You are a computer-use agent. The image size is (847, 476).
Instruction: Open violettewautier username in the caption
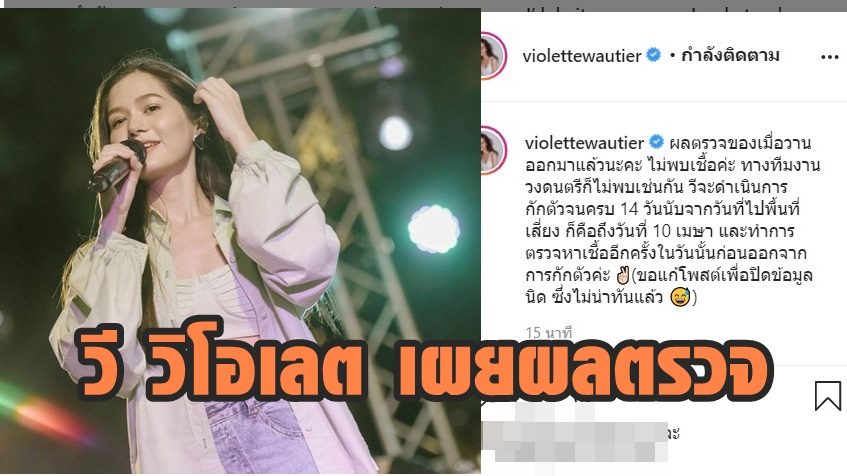click(584, 143)
